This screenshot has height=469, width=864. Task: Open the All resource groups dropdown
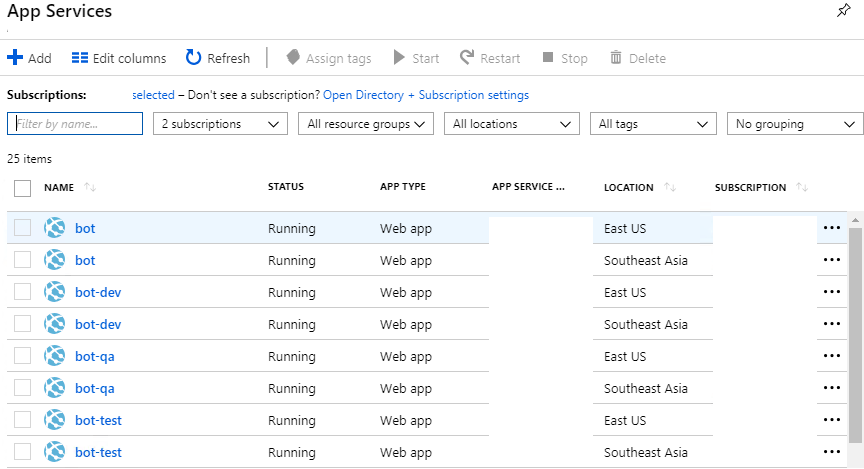pyautogui.click(x=366, y=123)
